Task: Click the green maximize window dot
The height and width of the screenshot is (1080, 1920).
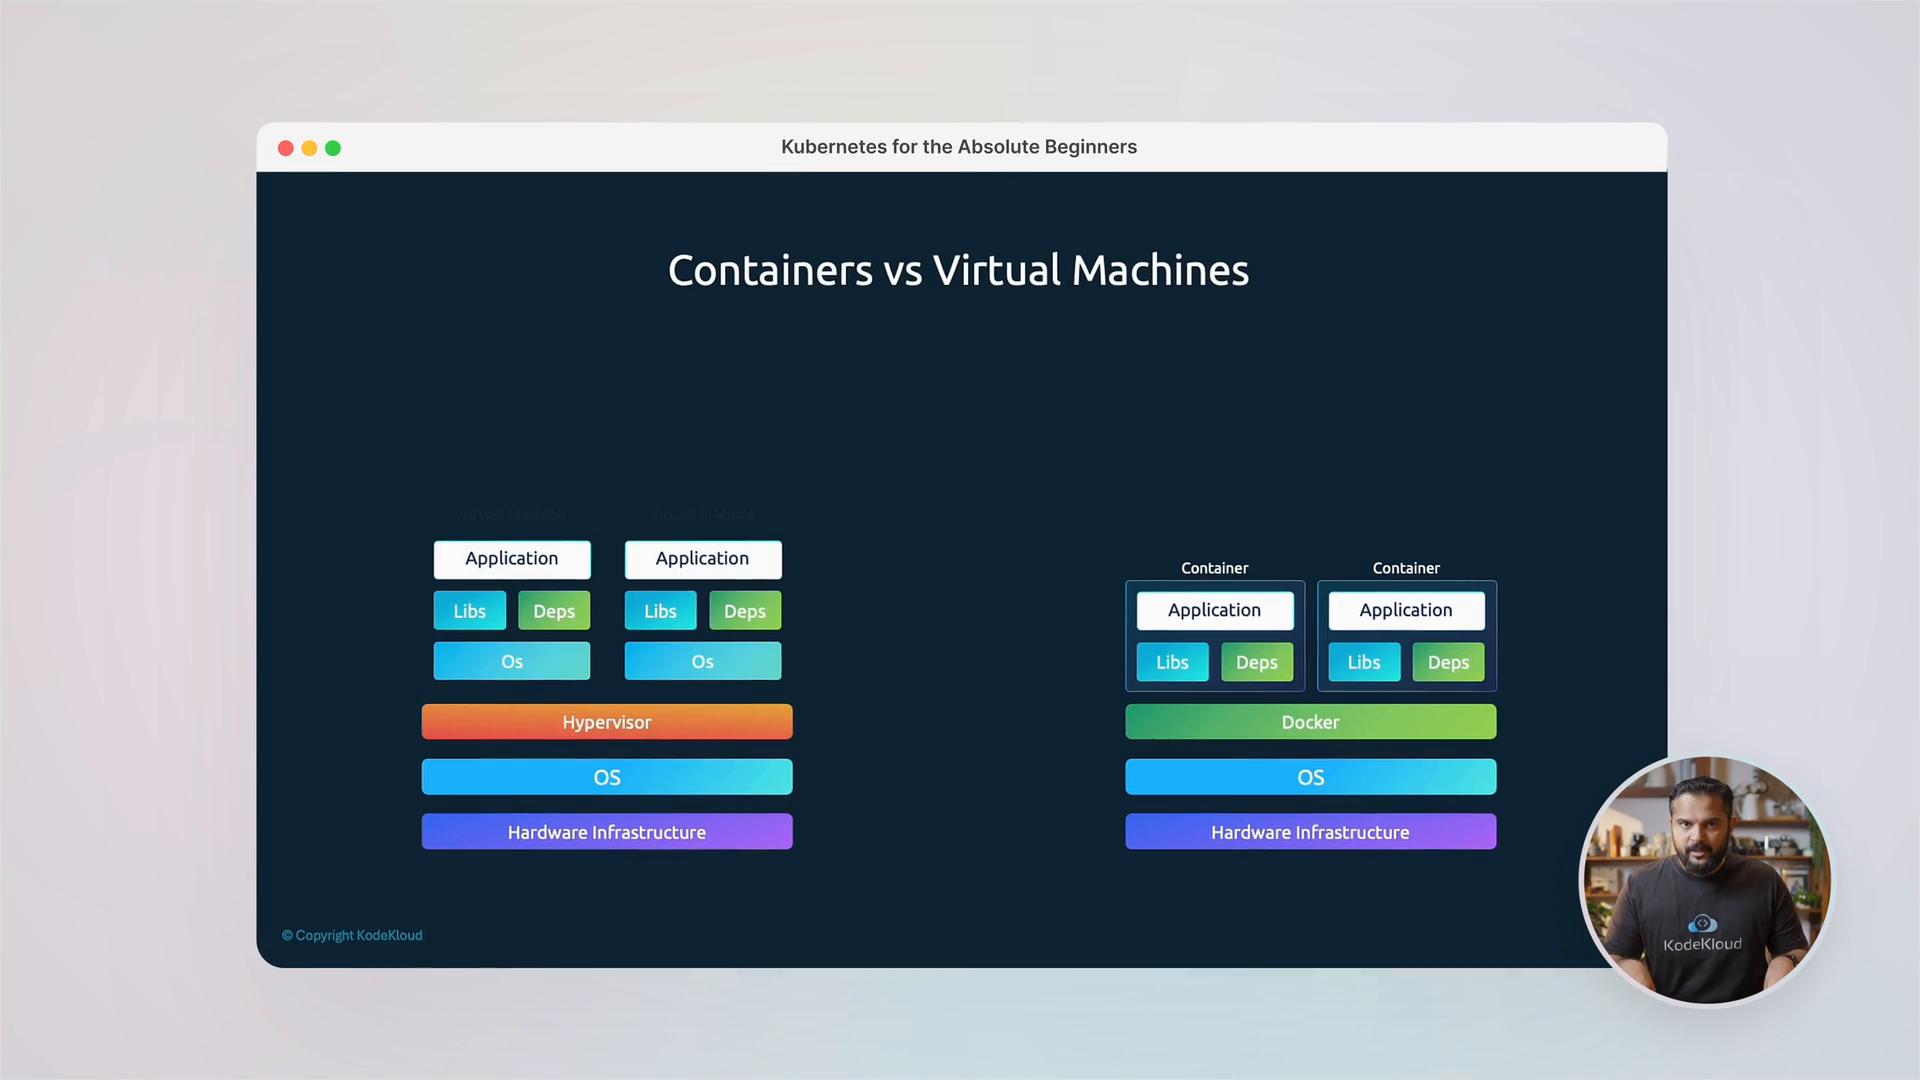Action: tap(333, 148)
